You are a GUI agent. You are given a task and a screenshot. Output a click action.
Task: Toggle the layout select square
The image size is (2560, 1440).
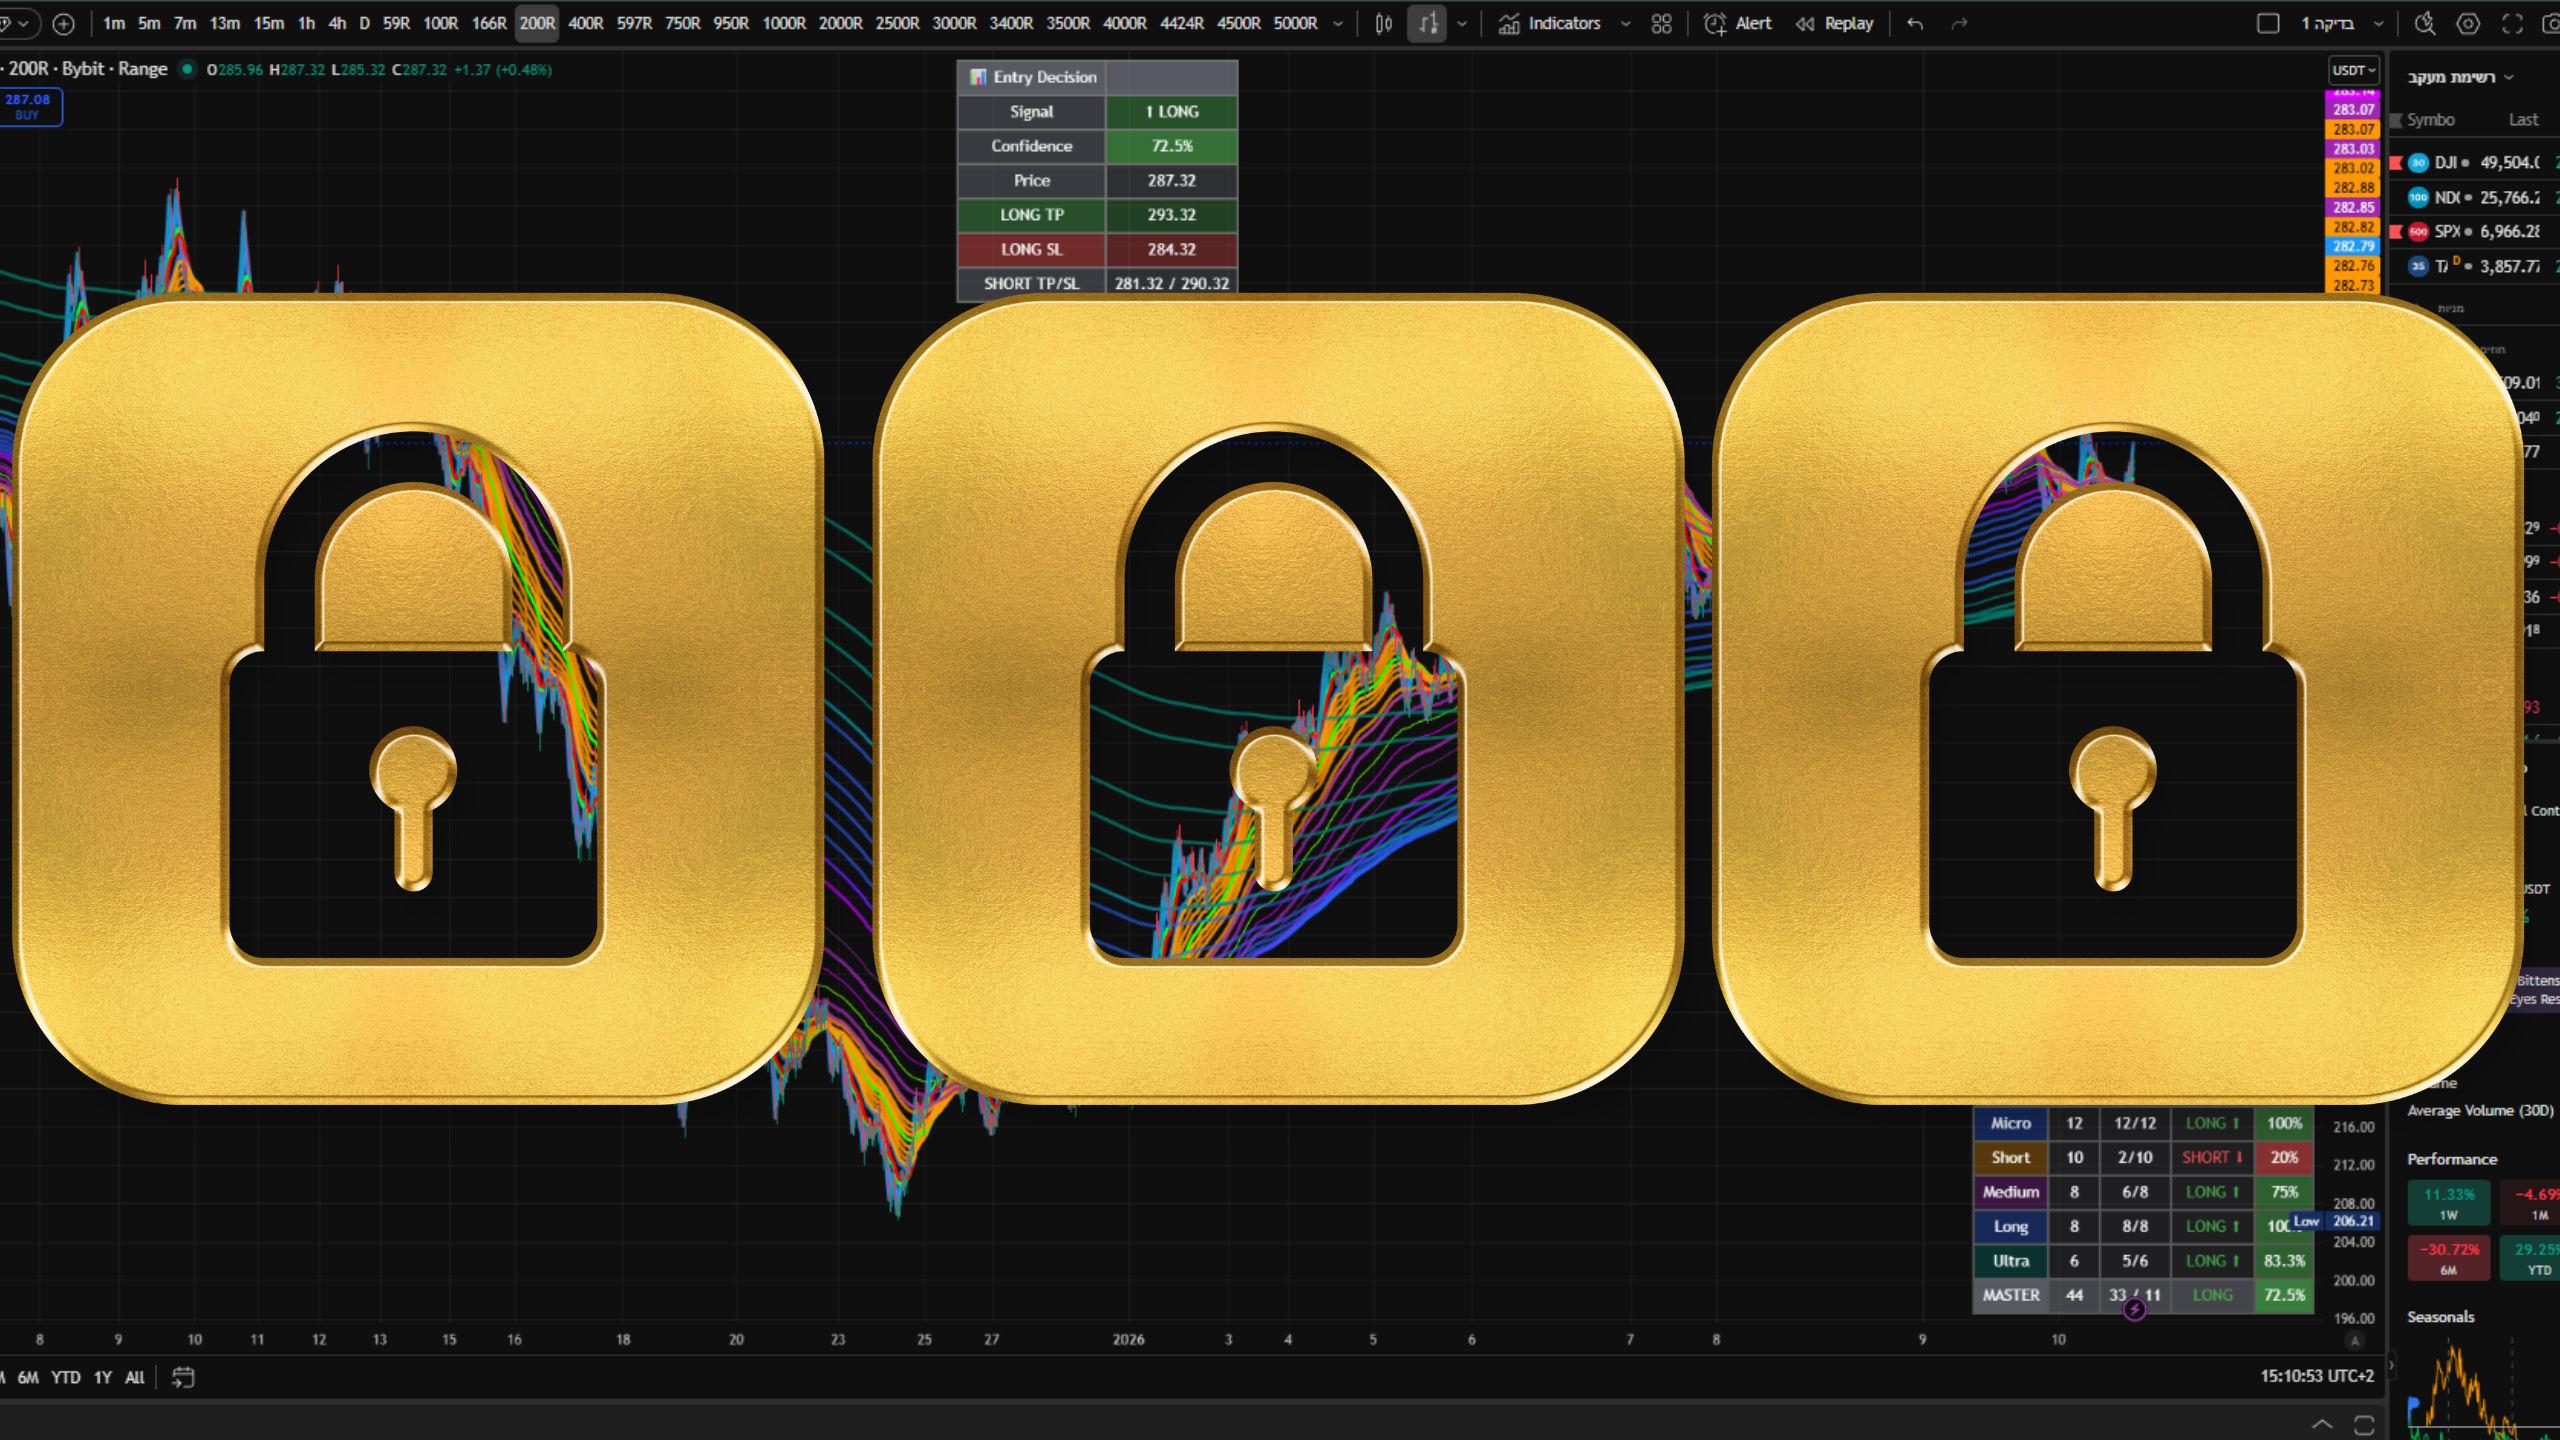coord(2268,23)
